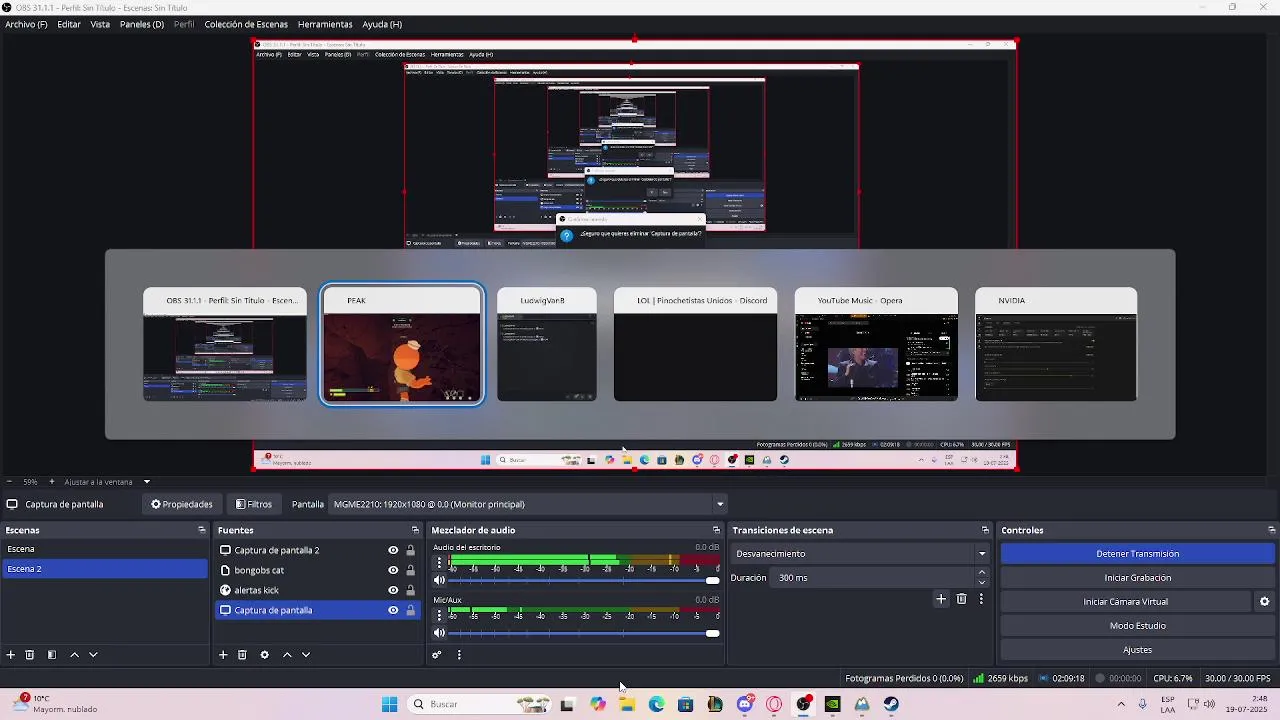Viewport: 1280px width, 720px height.
Task: Add a scene transition with plus icon
Action: click(941, 599)
